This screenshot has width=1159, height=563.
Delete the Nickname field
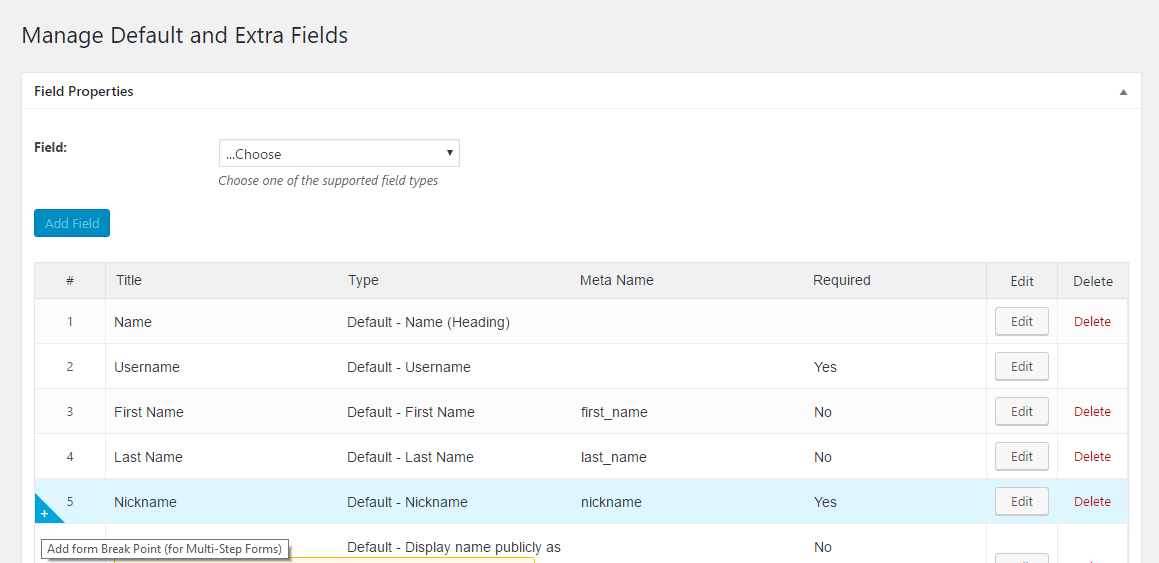tap(1092, 502)
